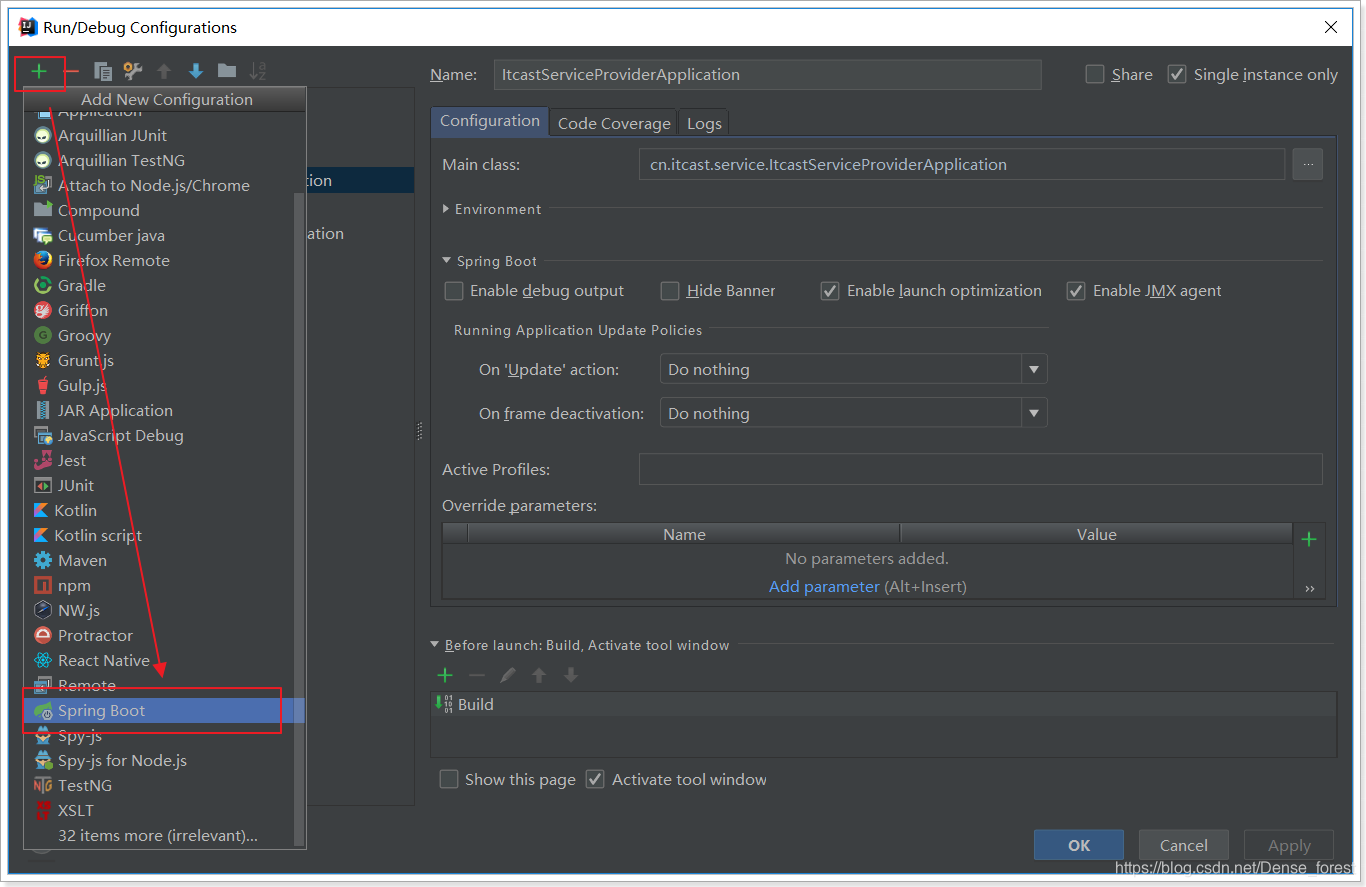
Task: Show 32 items more (irrelevant)
Action: (x=159, y=836)
